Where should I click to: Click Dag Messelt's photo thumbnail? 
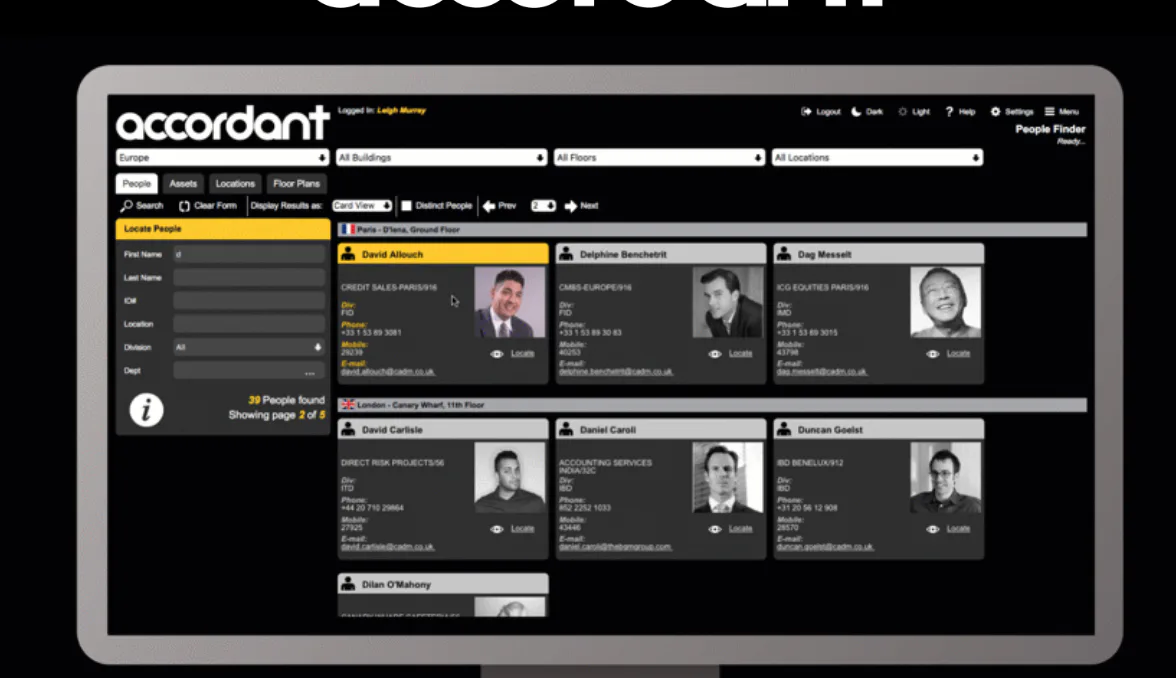[945, 302]
